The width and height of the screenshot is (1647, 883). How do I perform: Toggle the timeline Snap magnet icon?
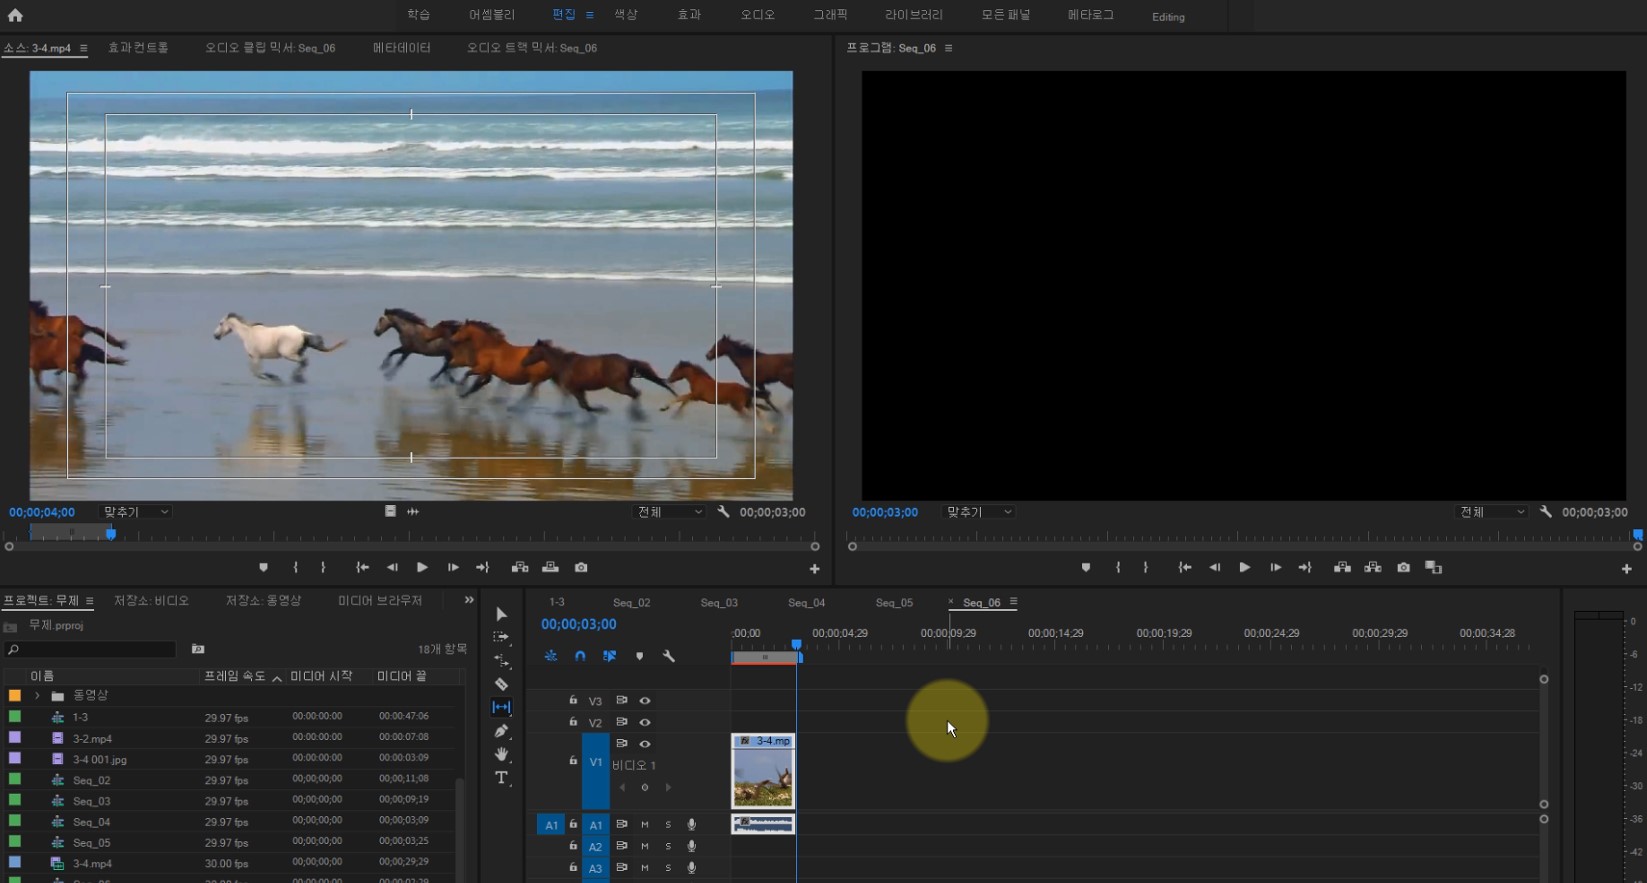[580, 656]
